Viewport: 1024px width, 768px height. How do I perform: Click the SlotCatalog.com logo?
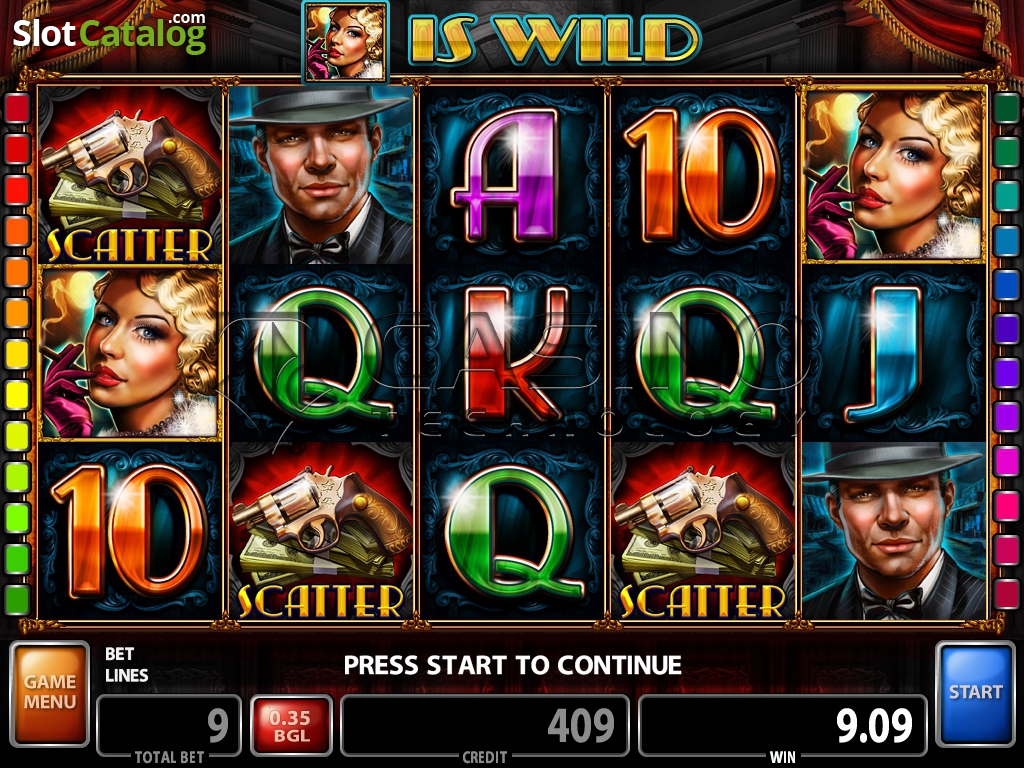[x=110, y=33]
